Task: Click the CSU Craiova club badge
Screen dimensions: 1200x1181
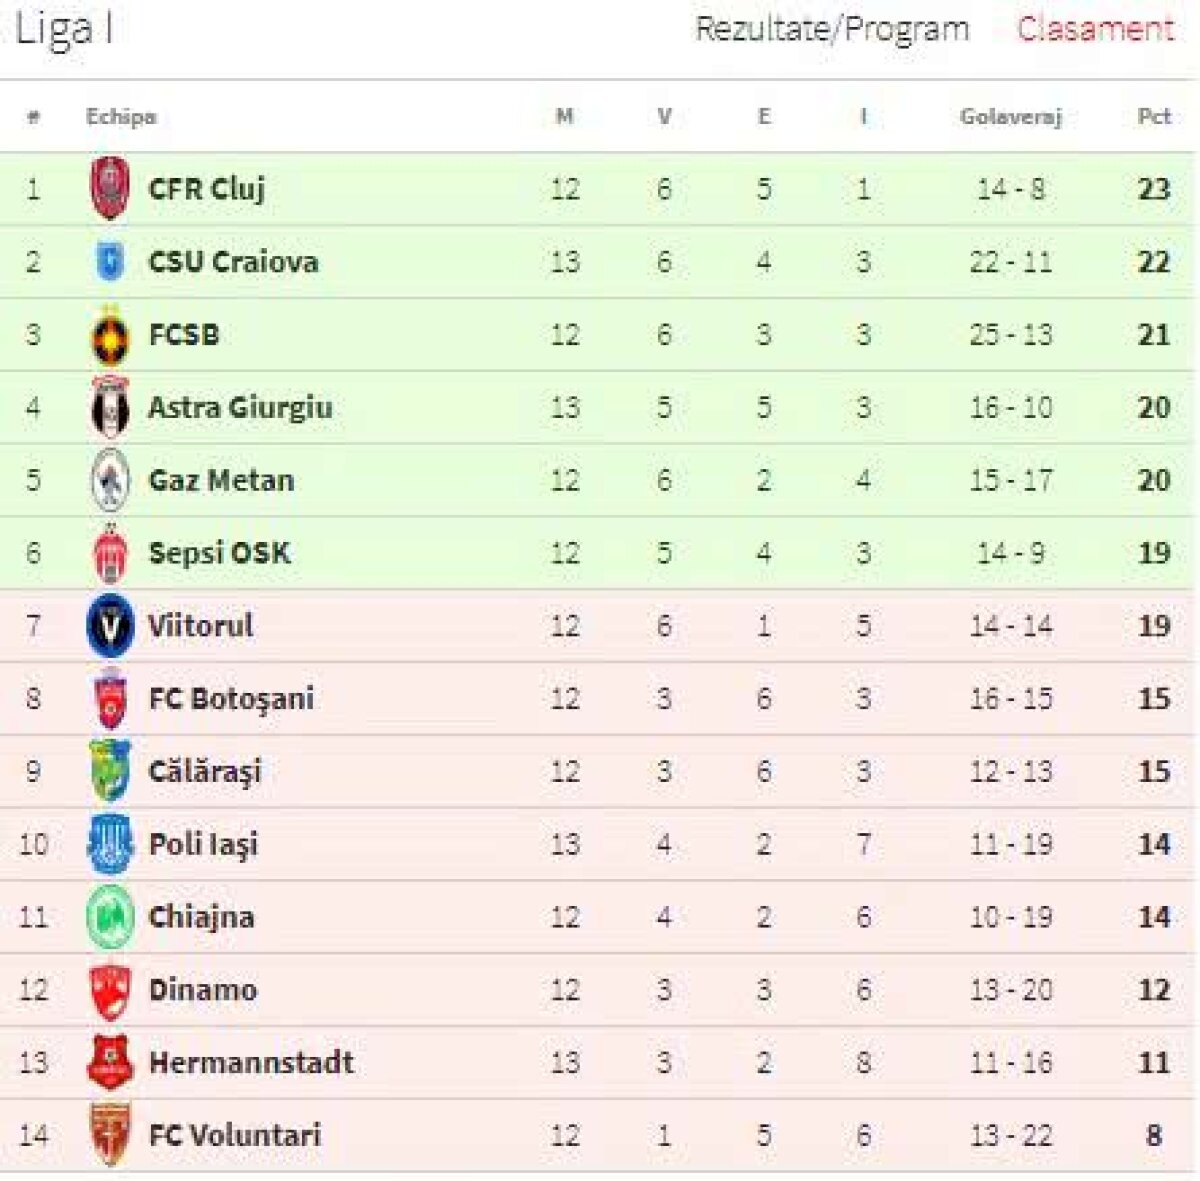Action: (110, 262)
